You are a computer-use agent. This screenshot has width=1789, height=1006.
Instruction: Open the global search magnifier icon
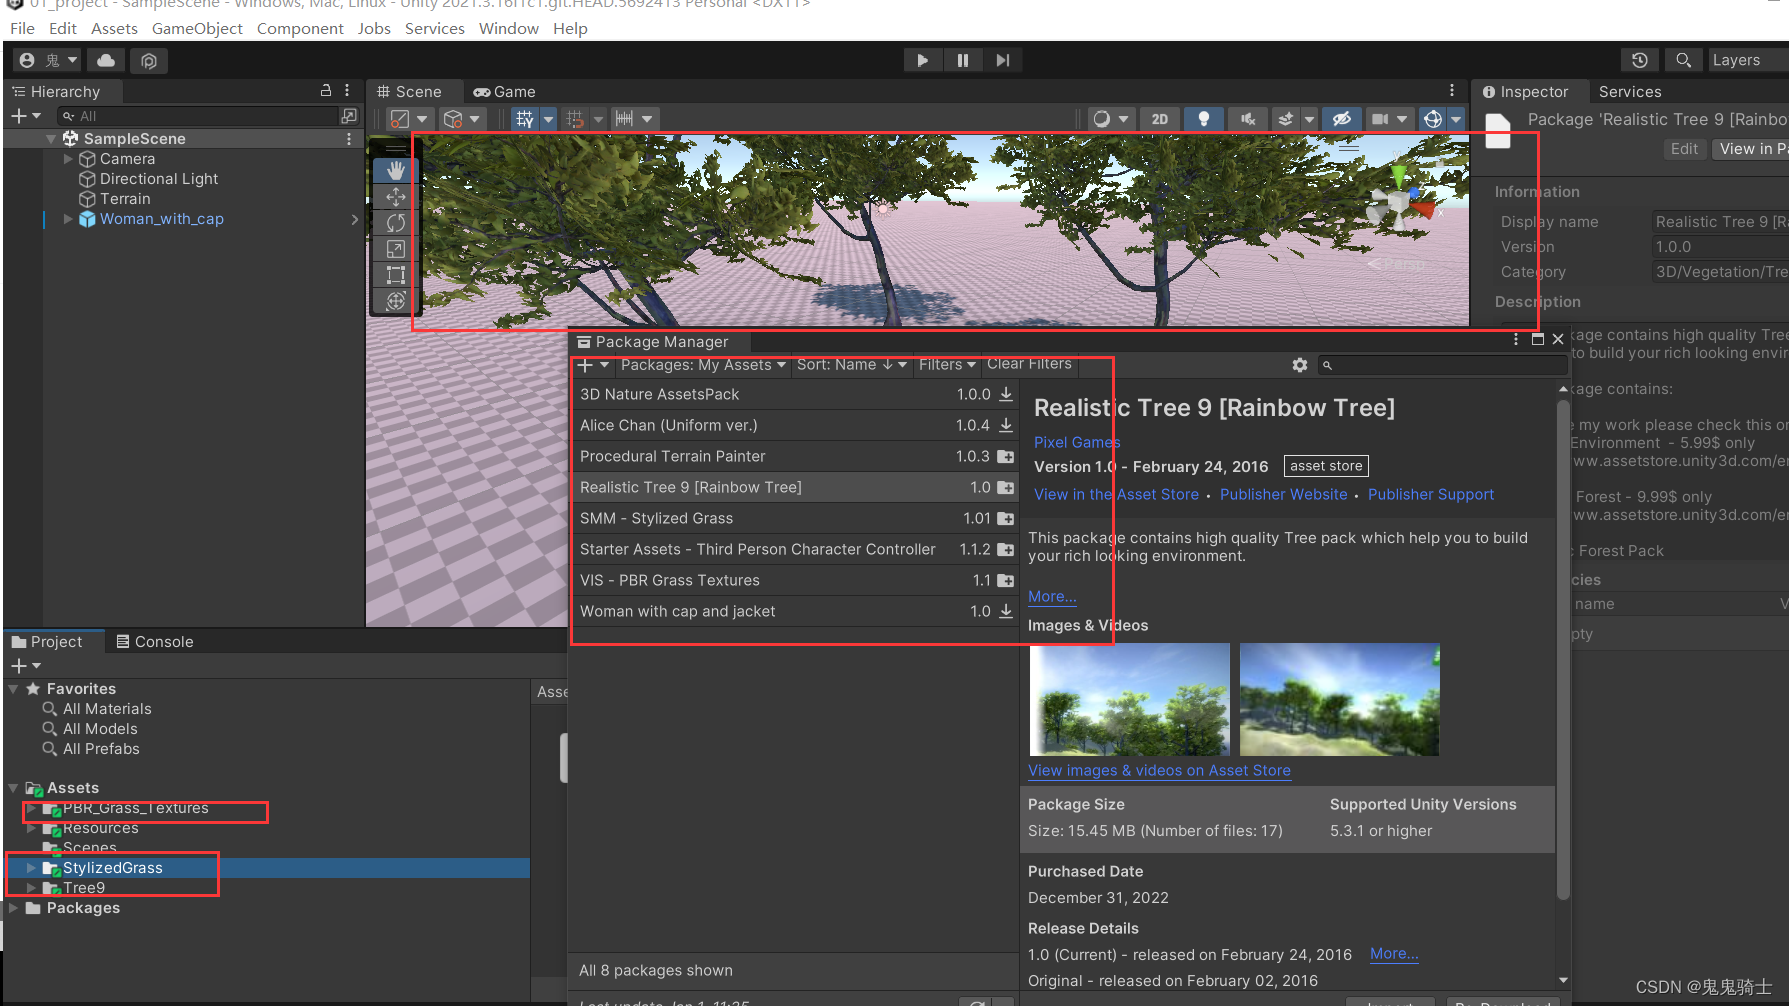(x=1684, y=60)
